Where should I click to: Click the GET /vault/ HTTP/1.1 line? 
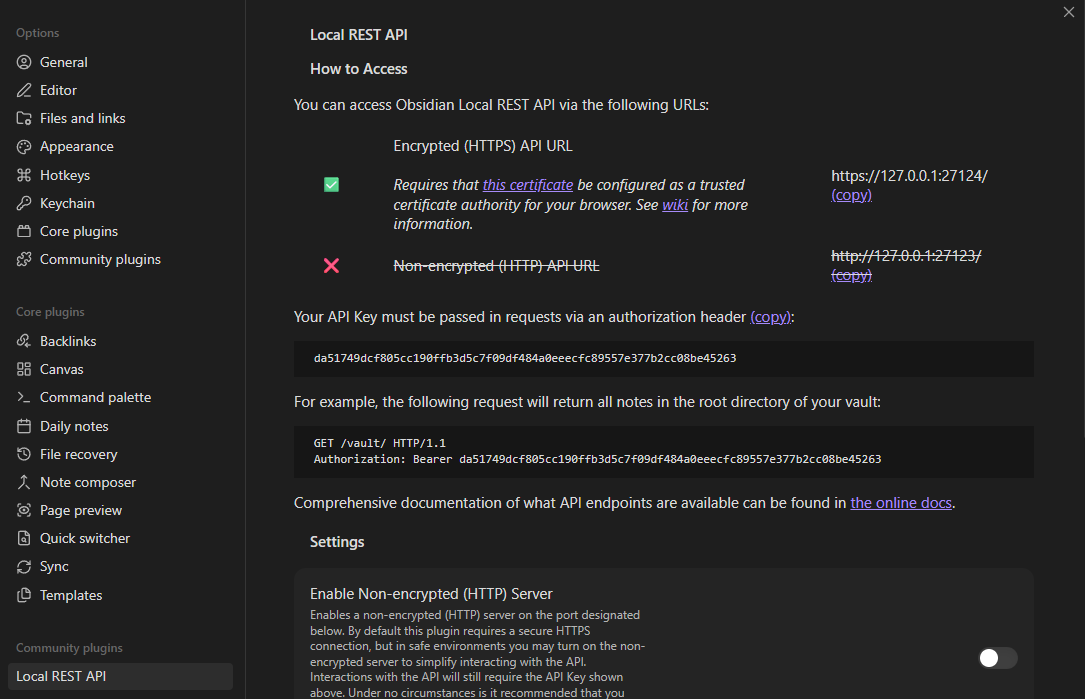click(380, 443)
